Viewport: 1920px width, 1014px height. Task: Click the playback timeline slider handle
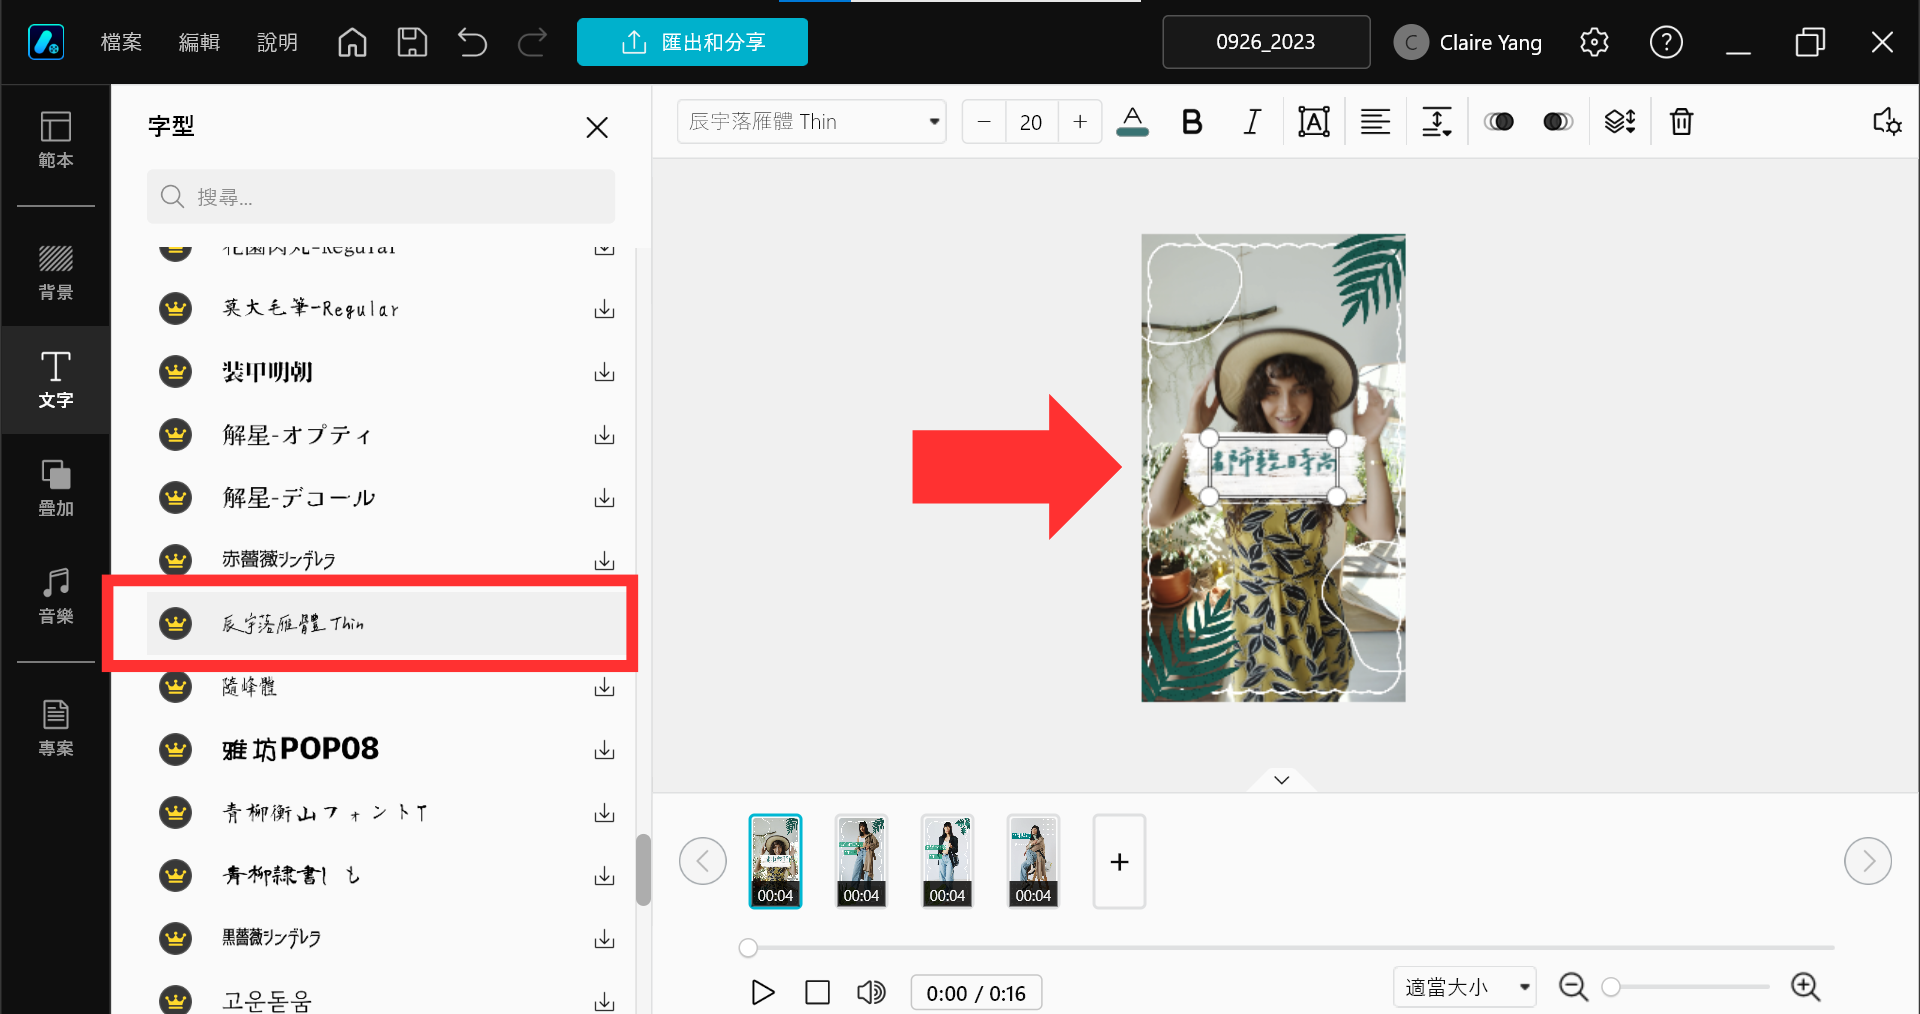point(748,947)
